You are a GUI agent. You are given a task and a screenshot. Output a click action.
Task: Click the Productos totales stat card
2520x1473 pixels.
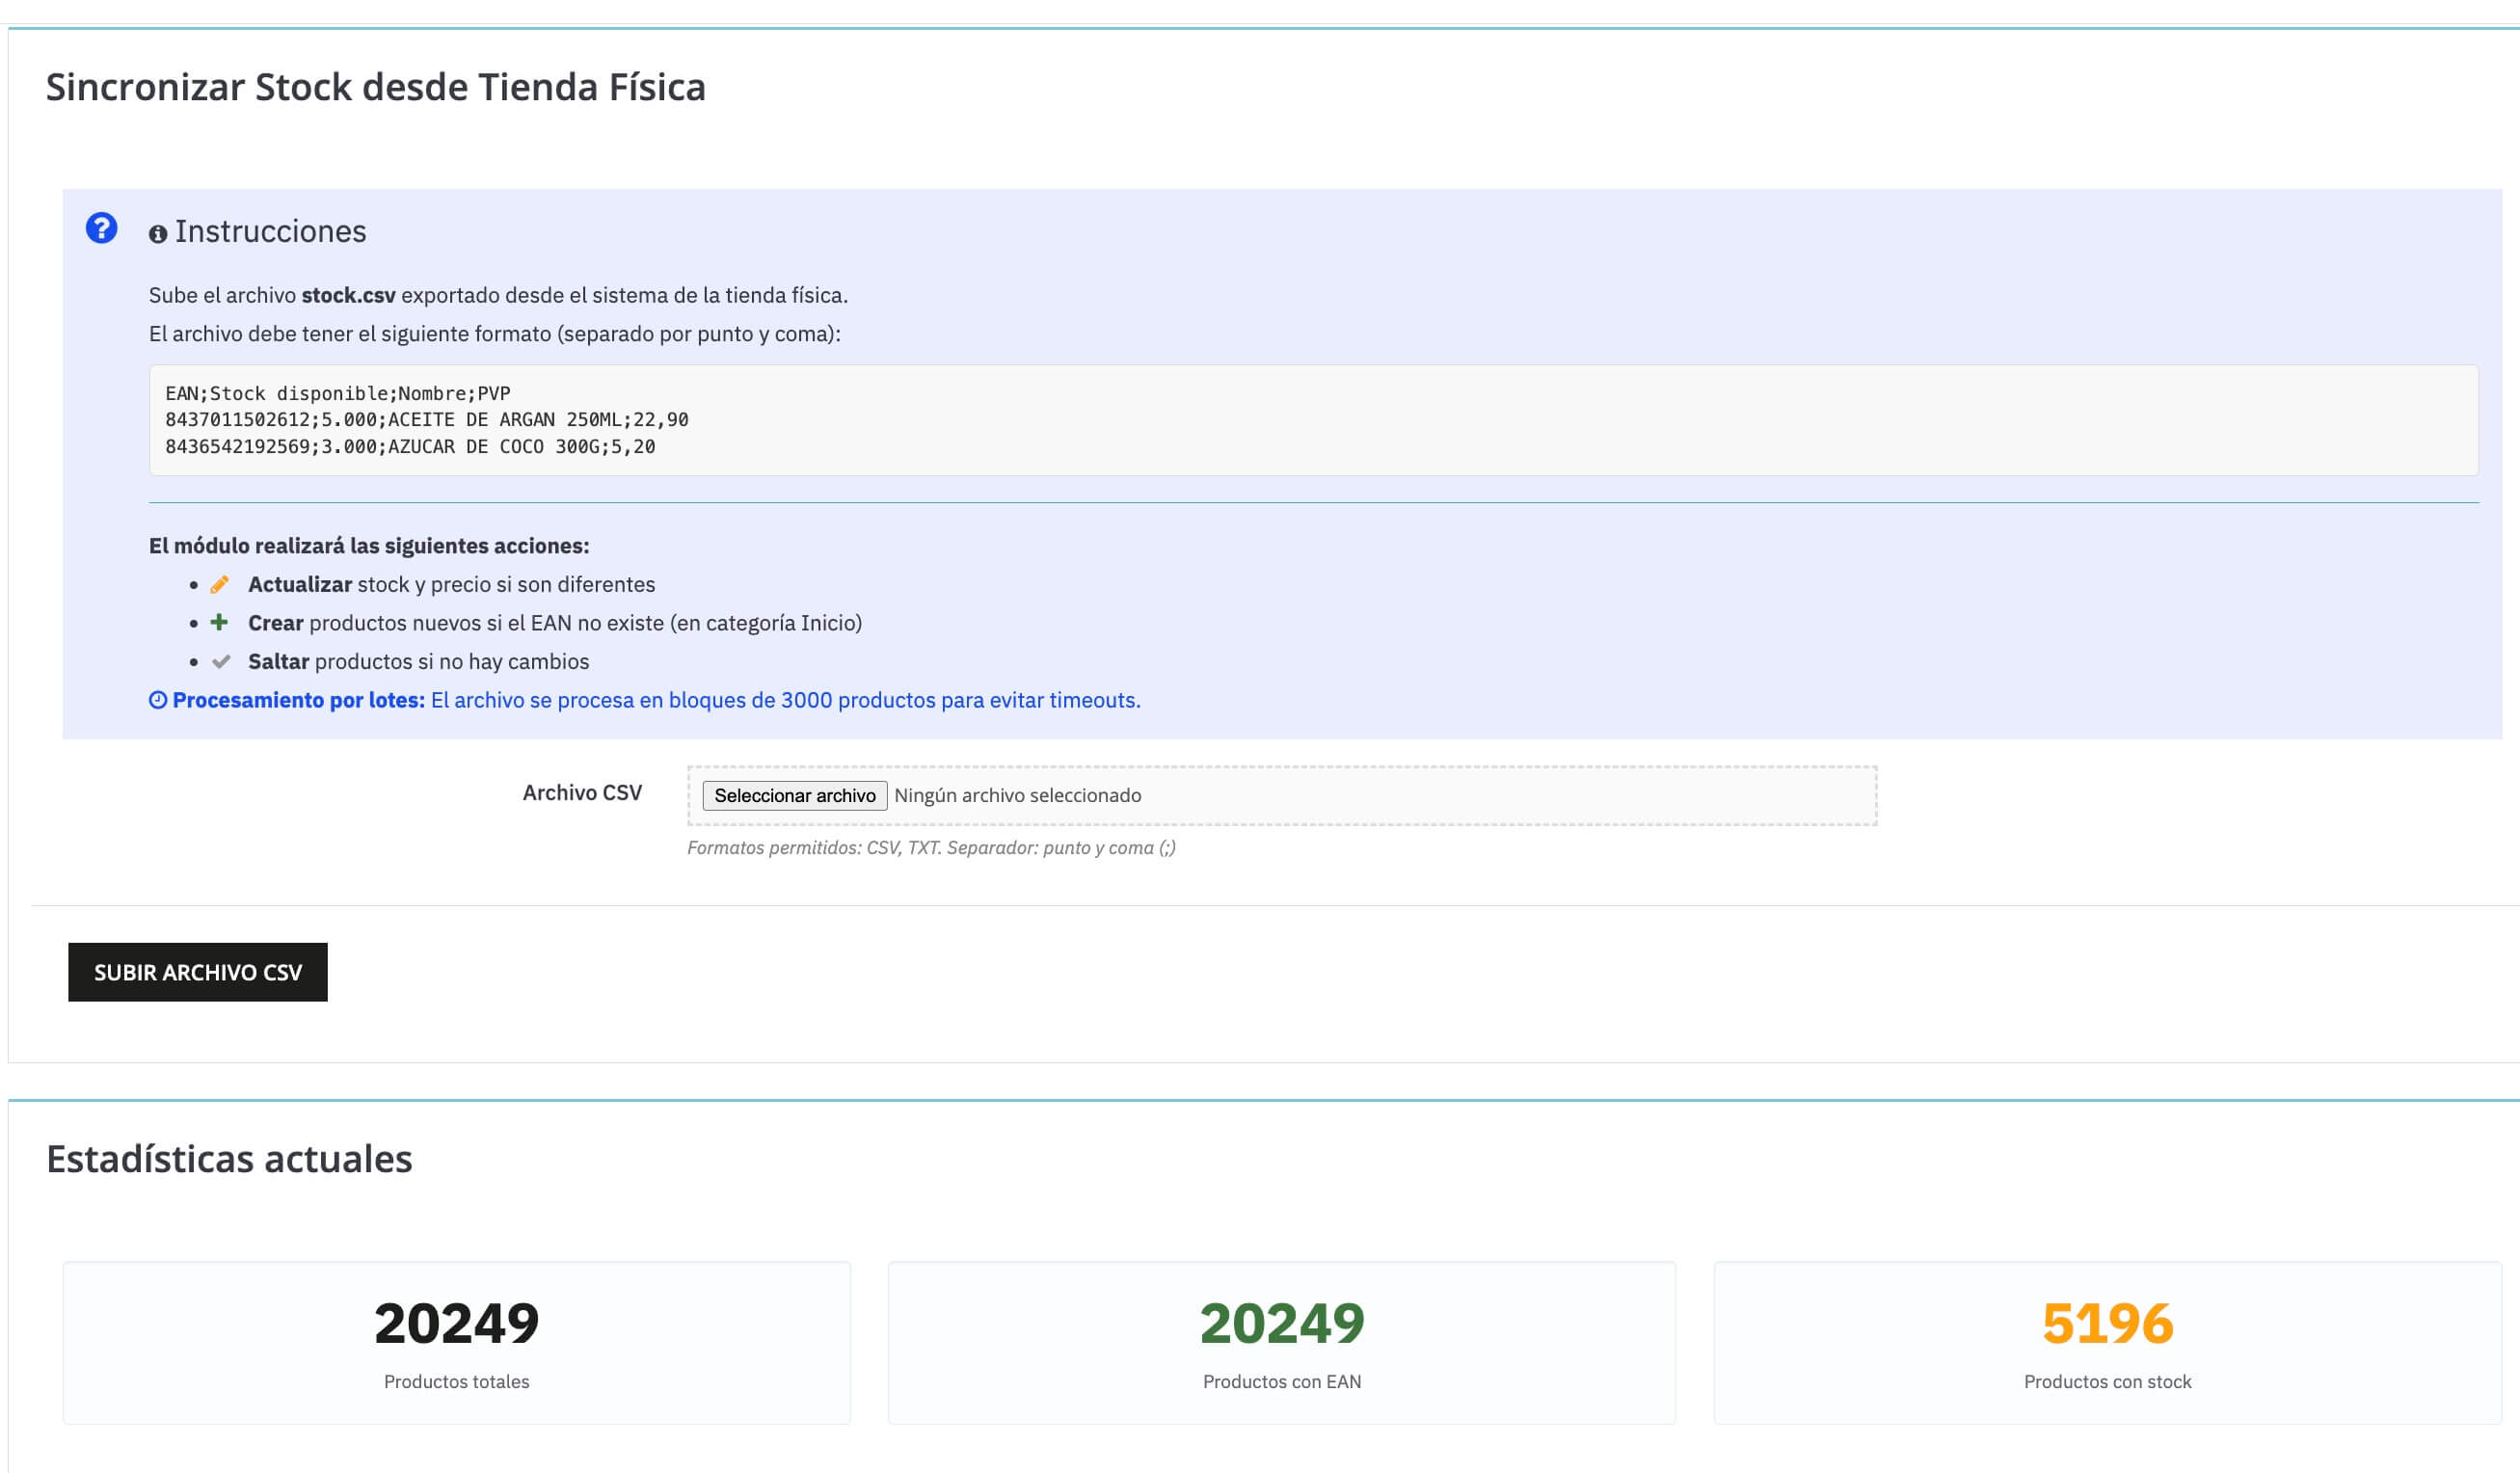pos(456,1342)
